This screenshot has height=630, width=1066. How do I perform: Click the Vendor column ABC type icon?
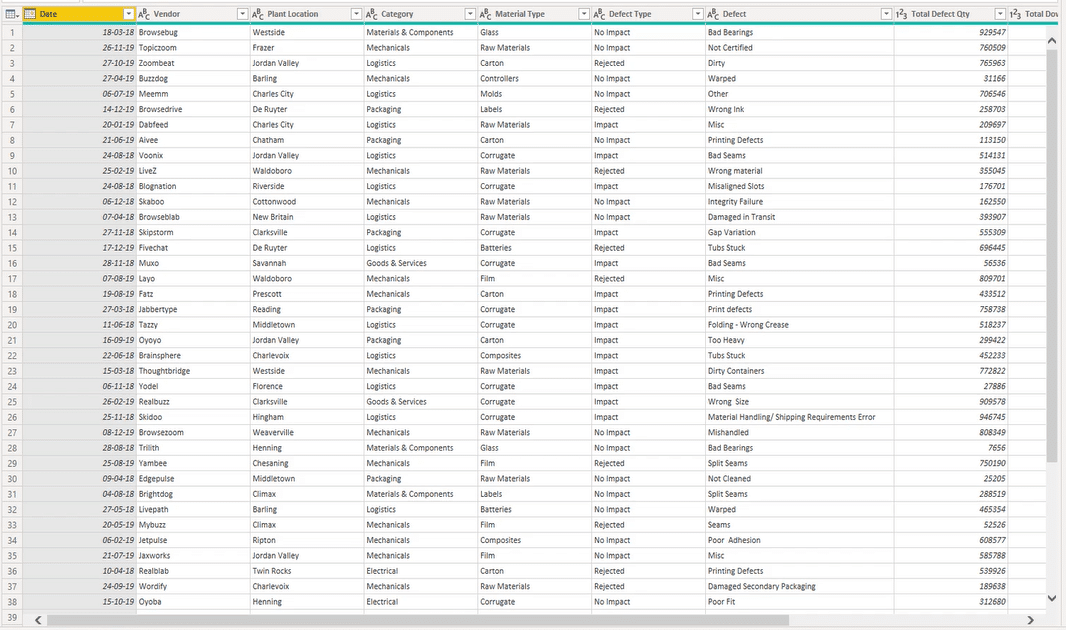[144, 14]
